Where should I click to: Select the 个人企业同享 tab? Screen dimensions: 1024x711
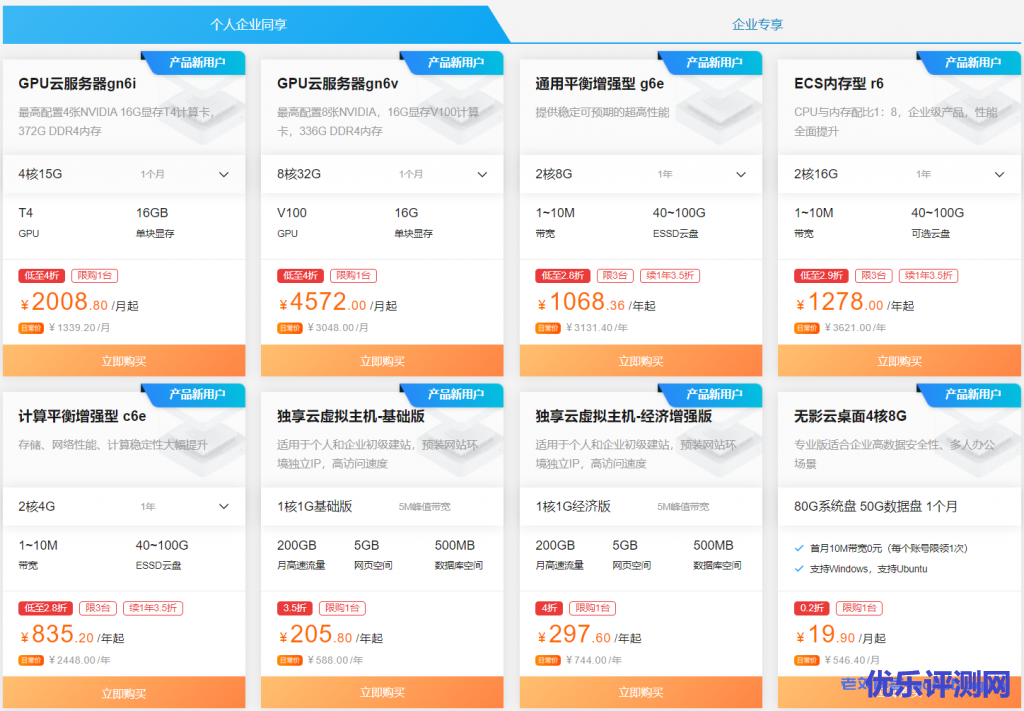click(x=248, y=25)
